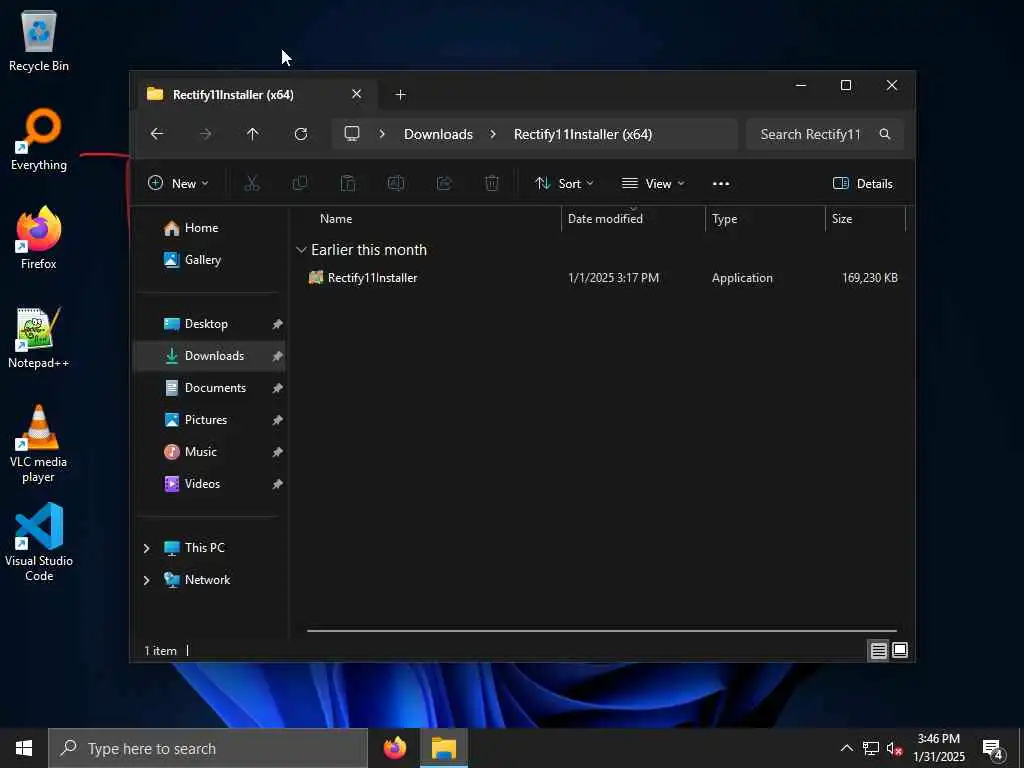This screenshot has width=1024, height=768.
Task: Open the notification center icon
Action: coord(994,749)
